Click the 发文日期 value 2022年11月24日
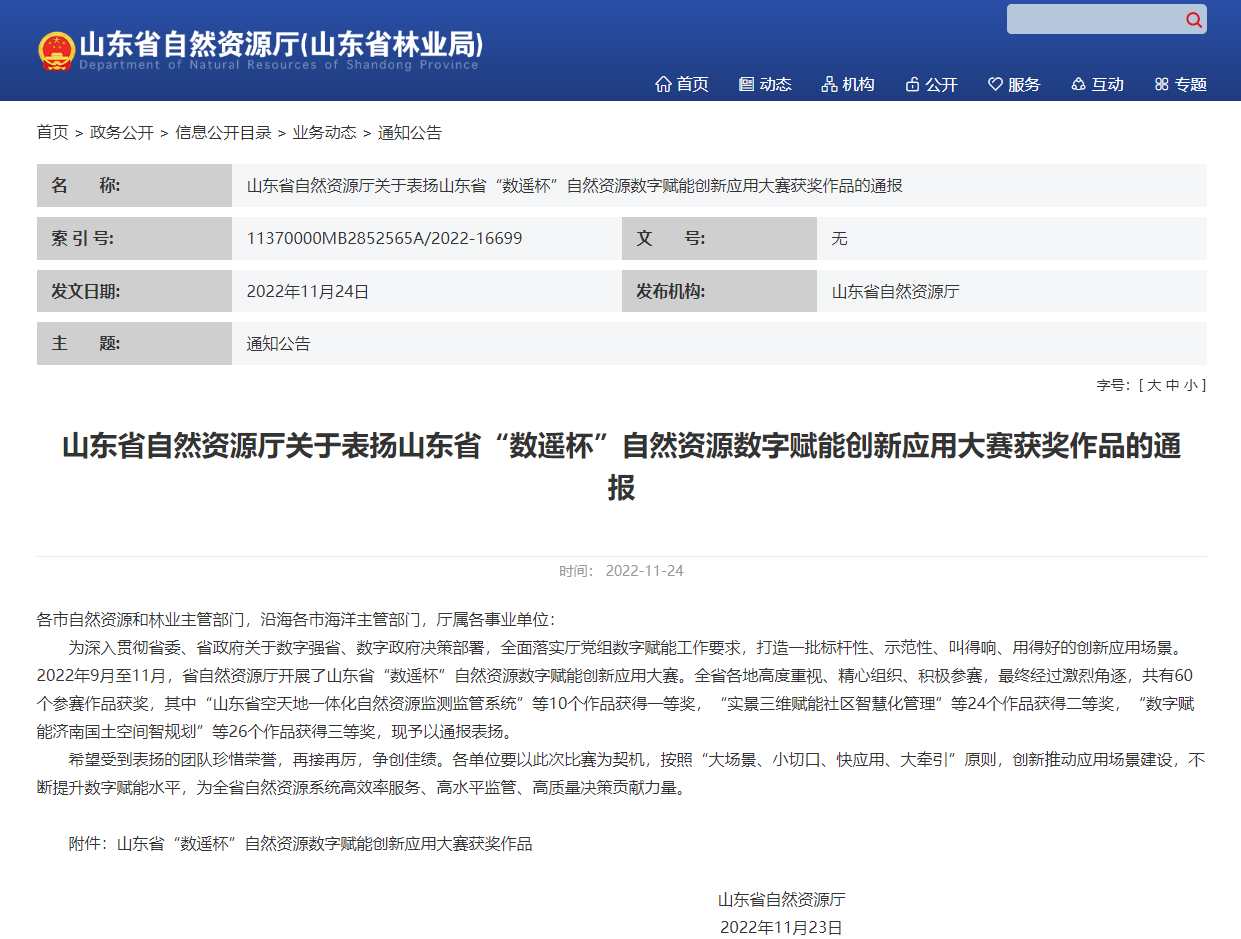 point(308,291)
